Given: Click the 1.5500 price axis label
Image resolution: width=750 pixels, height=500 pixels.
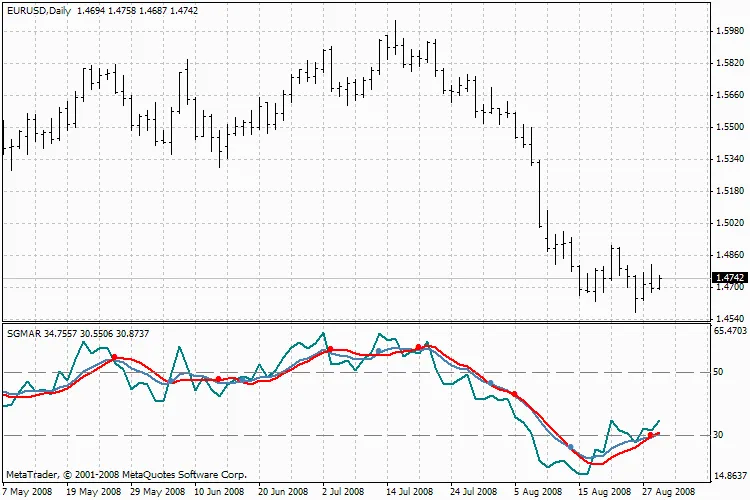Looking at the screenshot, I should tap(730, 127).
